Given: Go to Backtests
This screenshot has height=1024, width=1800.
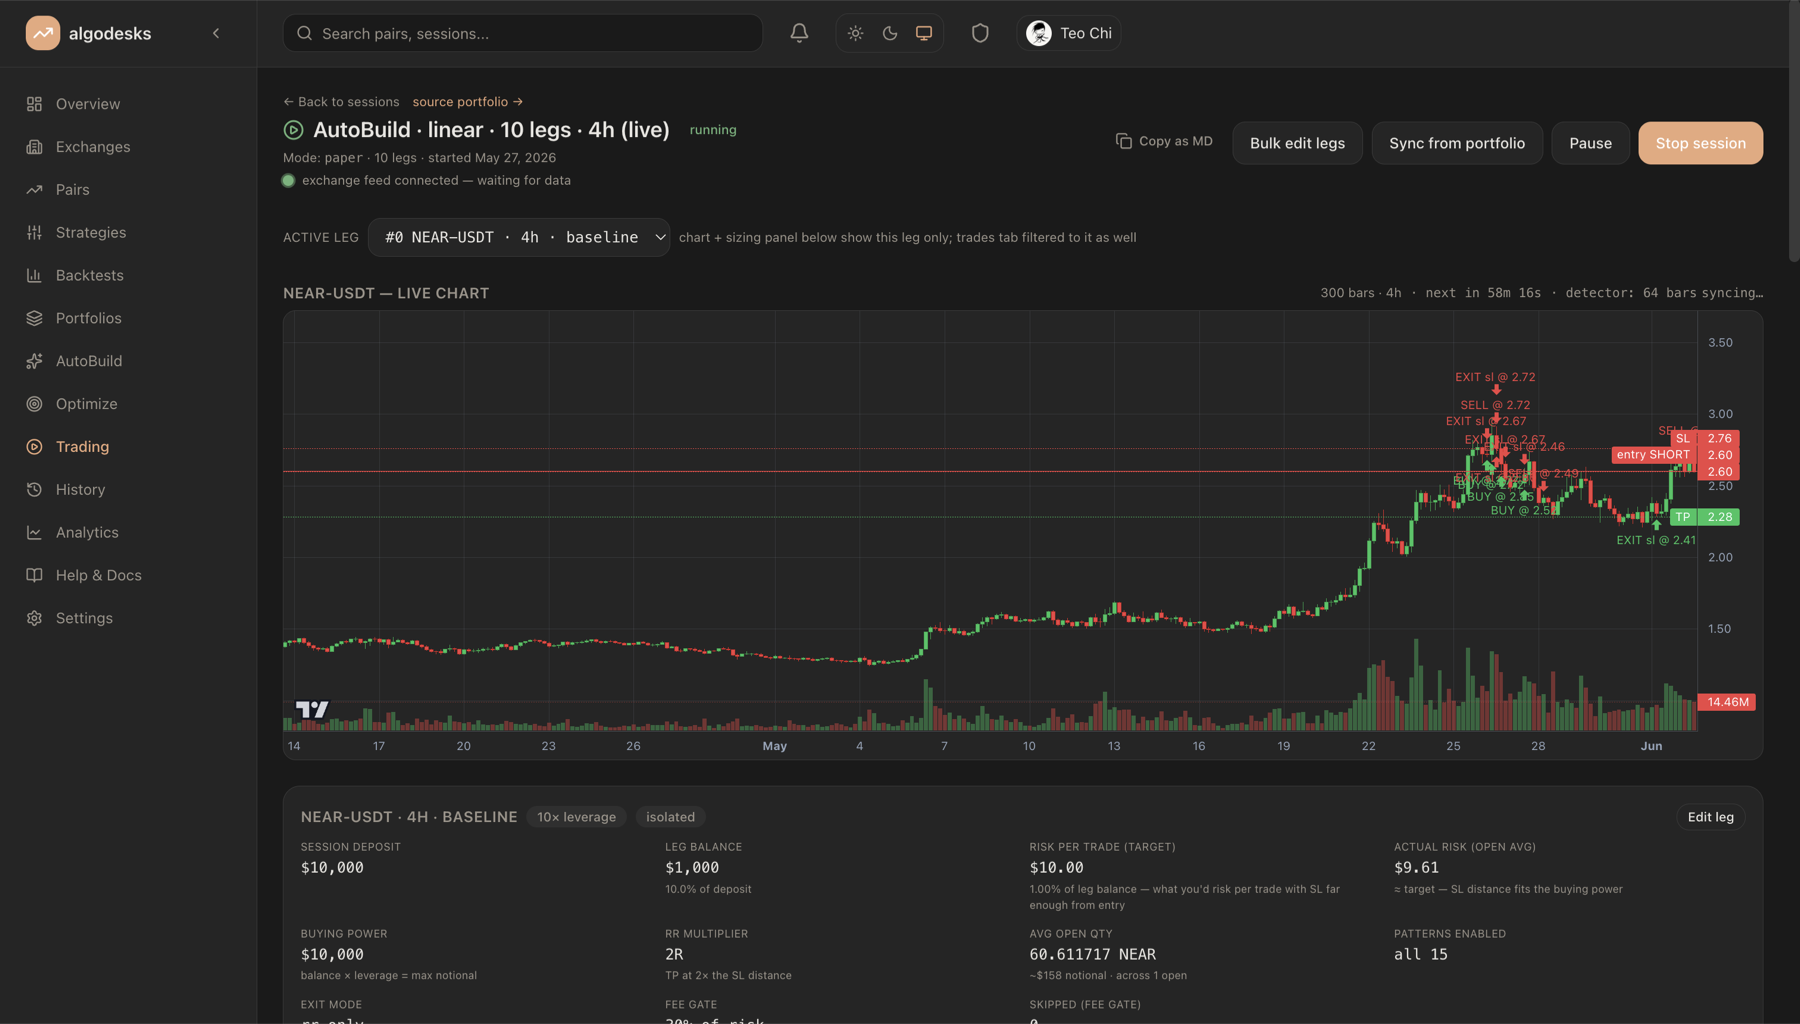Looking at the screenshot, I should pyautogui.click(x=89, y=275).
